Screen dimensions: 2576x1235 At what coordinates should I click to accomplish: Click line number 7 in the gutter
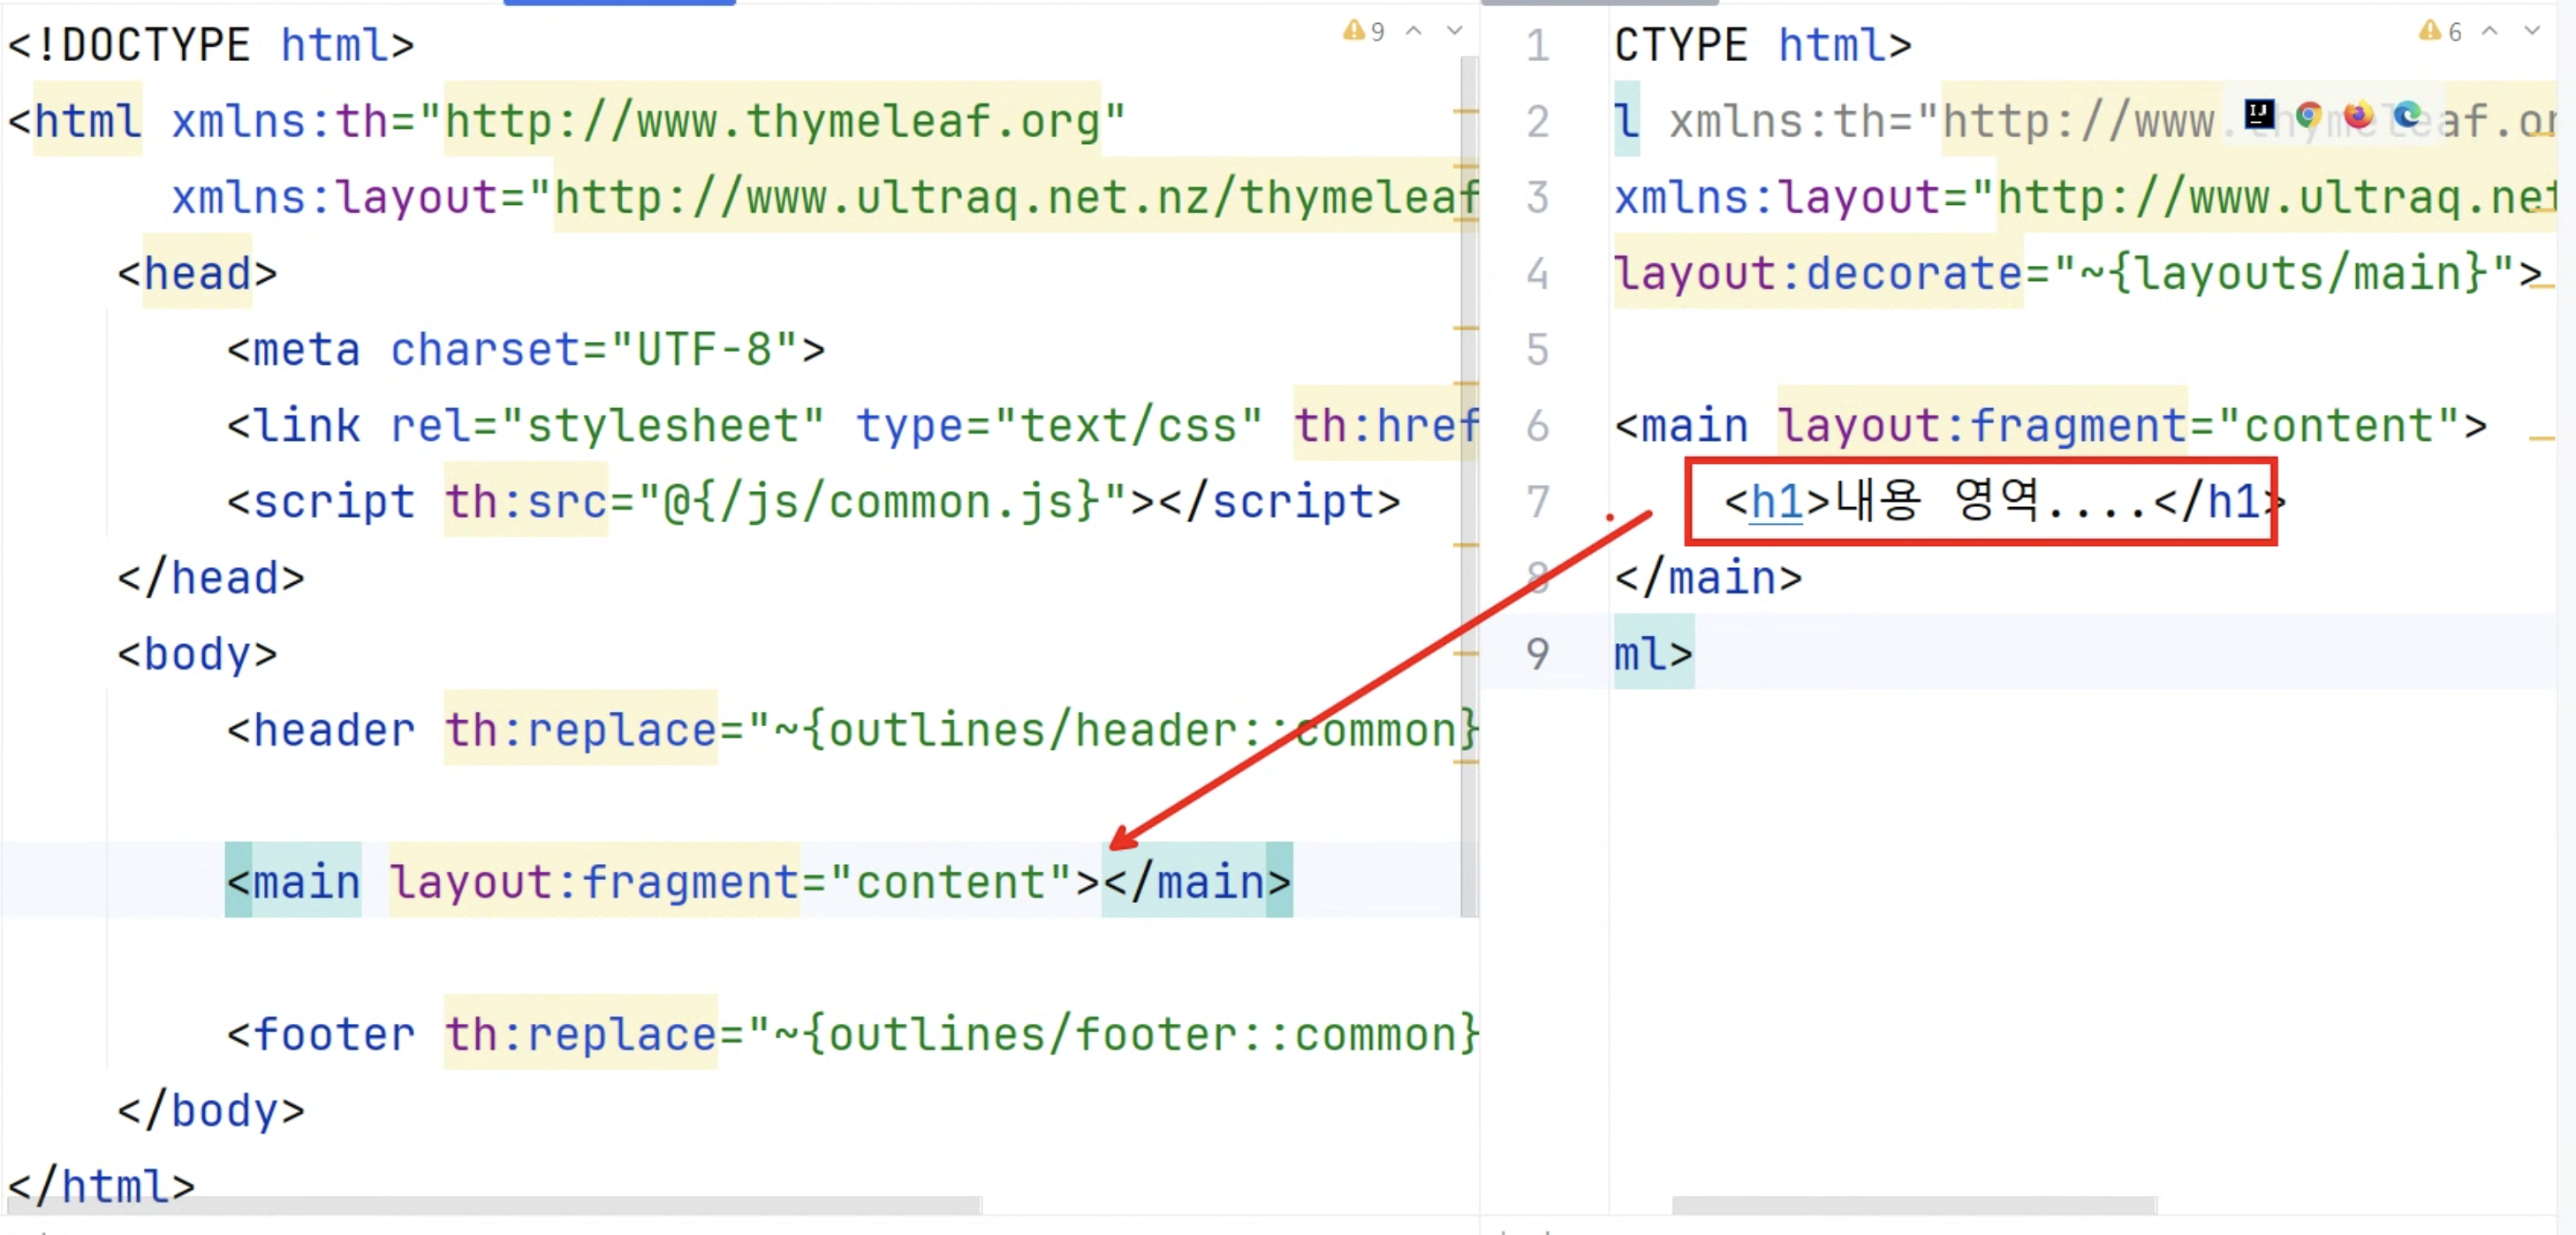click(1538, 502)
